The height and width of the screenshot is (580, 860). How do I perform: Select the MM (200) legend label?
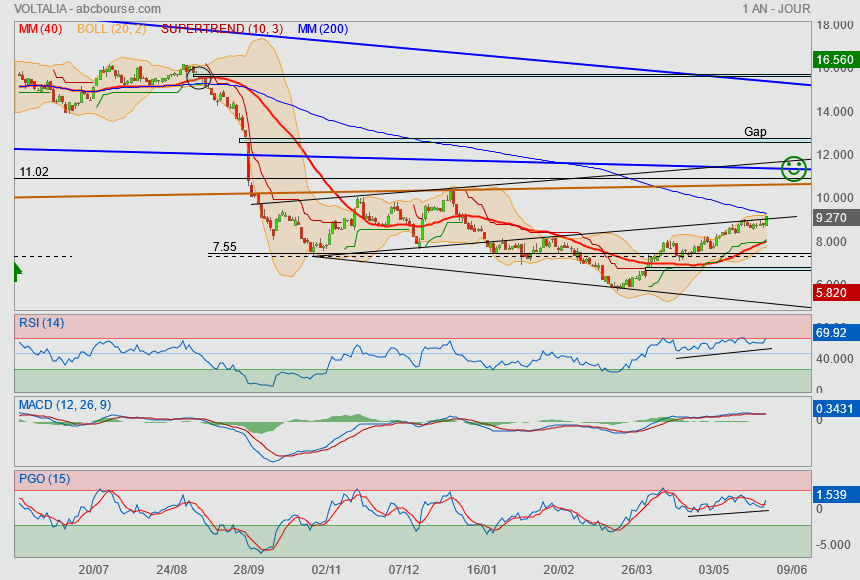pyautogui.click(x=323, y=29)
